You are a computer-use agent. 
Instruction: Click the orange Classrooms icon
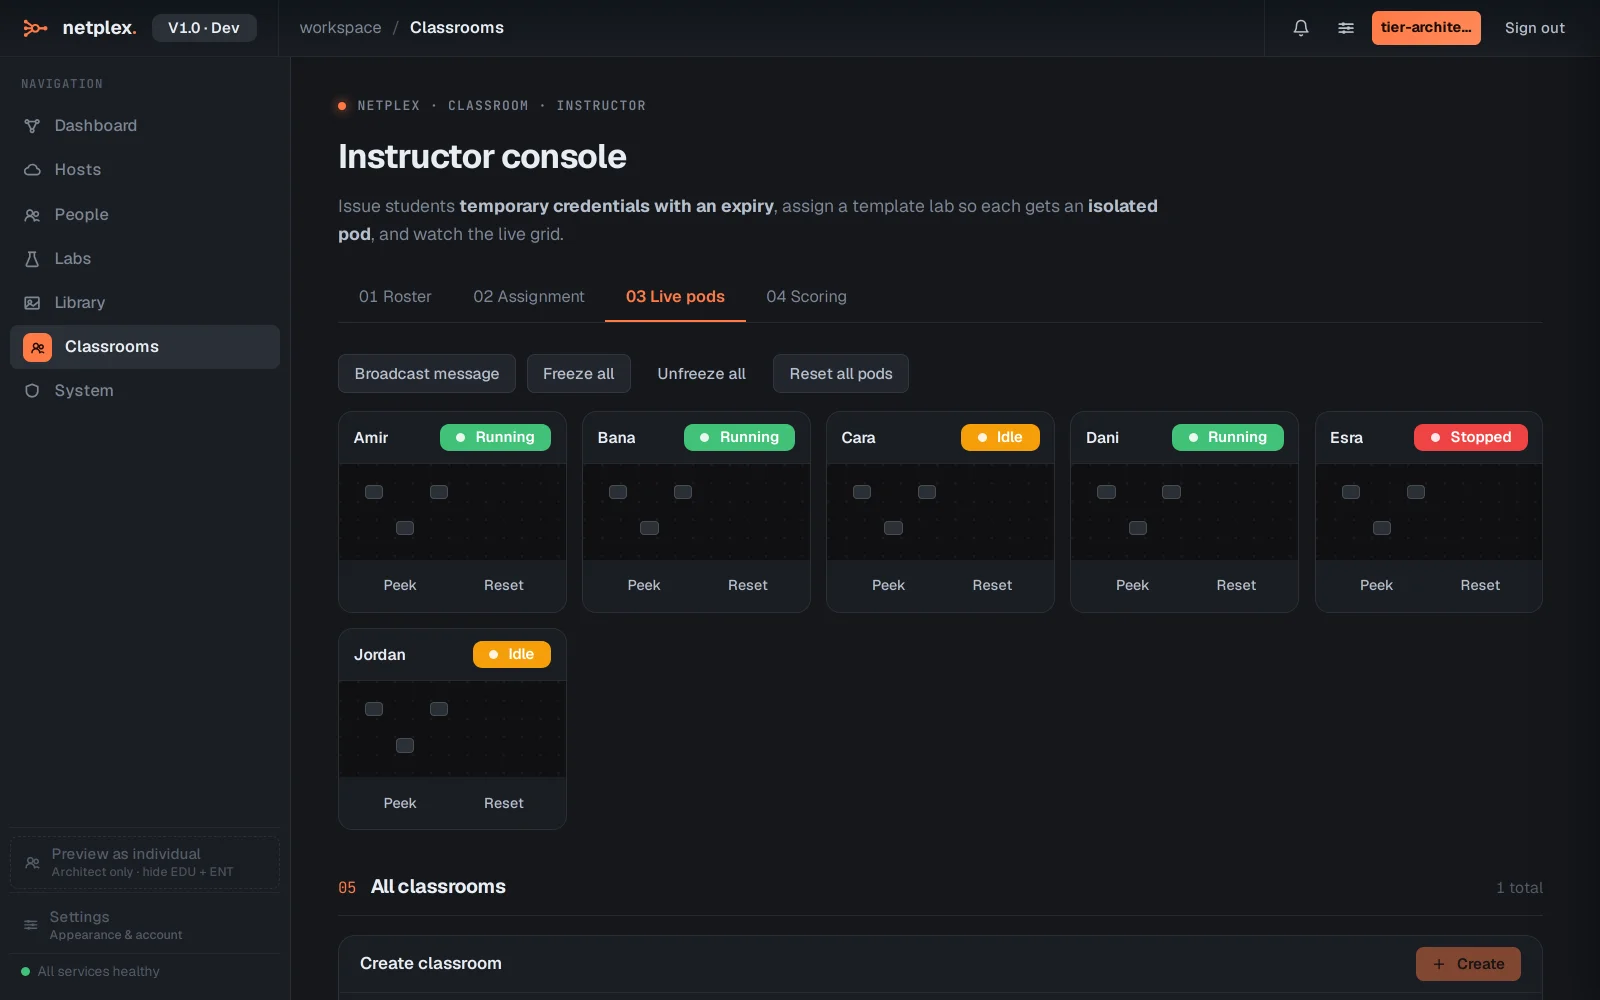[37, 347]
